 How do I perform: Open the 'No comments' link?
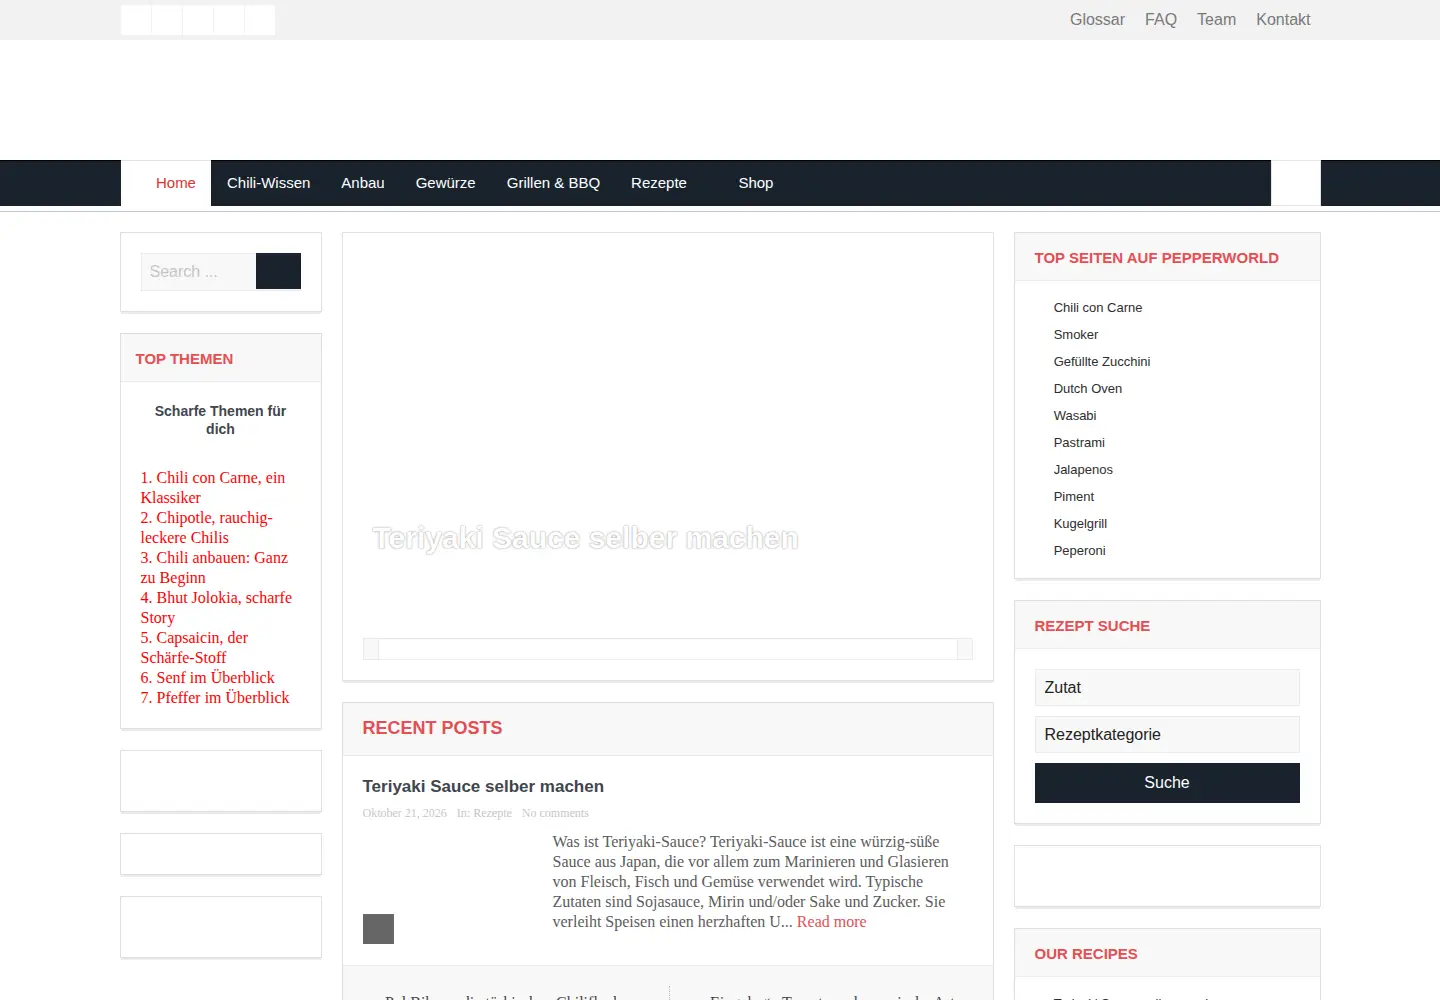(x=555, y=813)
